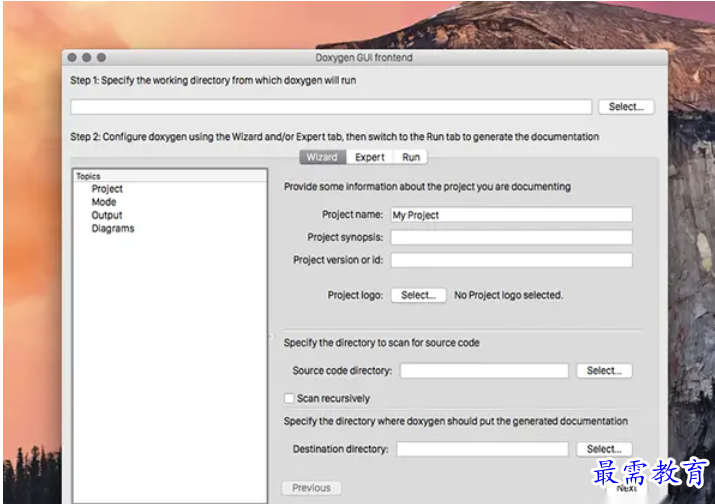Click the Project synopsis field
715x504 pixels.
(x=511, y=237)
